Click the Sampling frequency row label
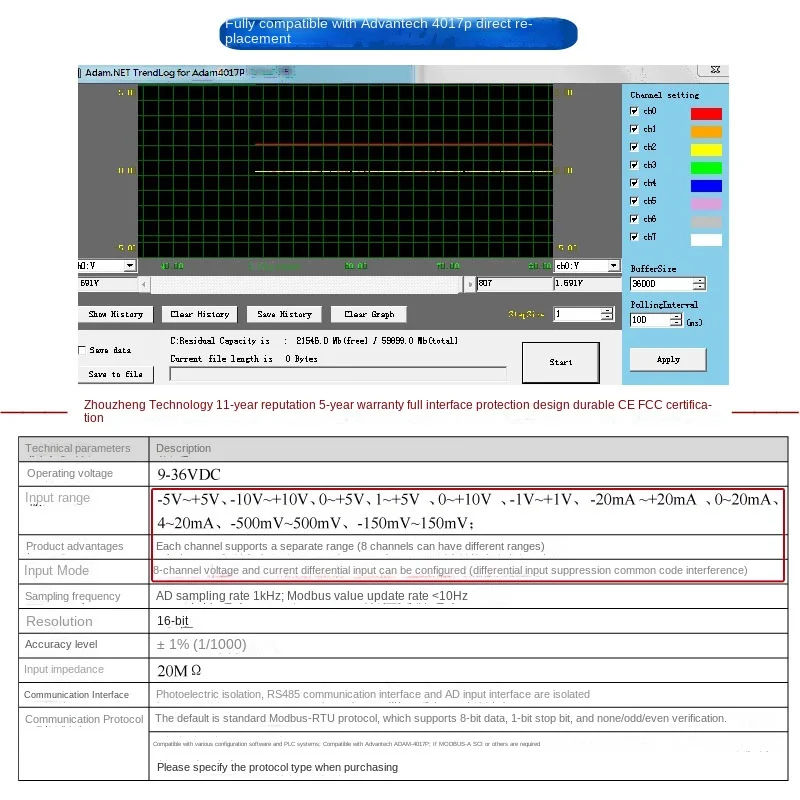This screenshot has height=800, width=800. pos(72,596)
